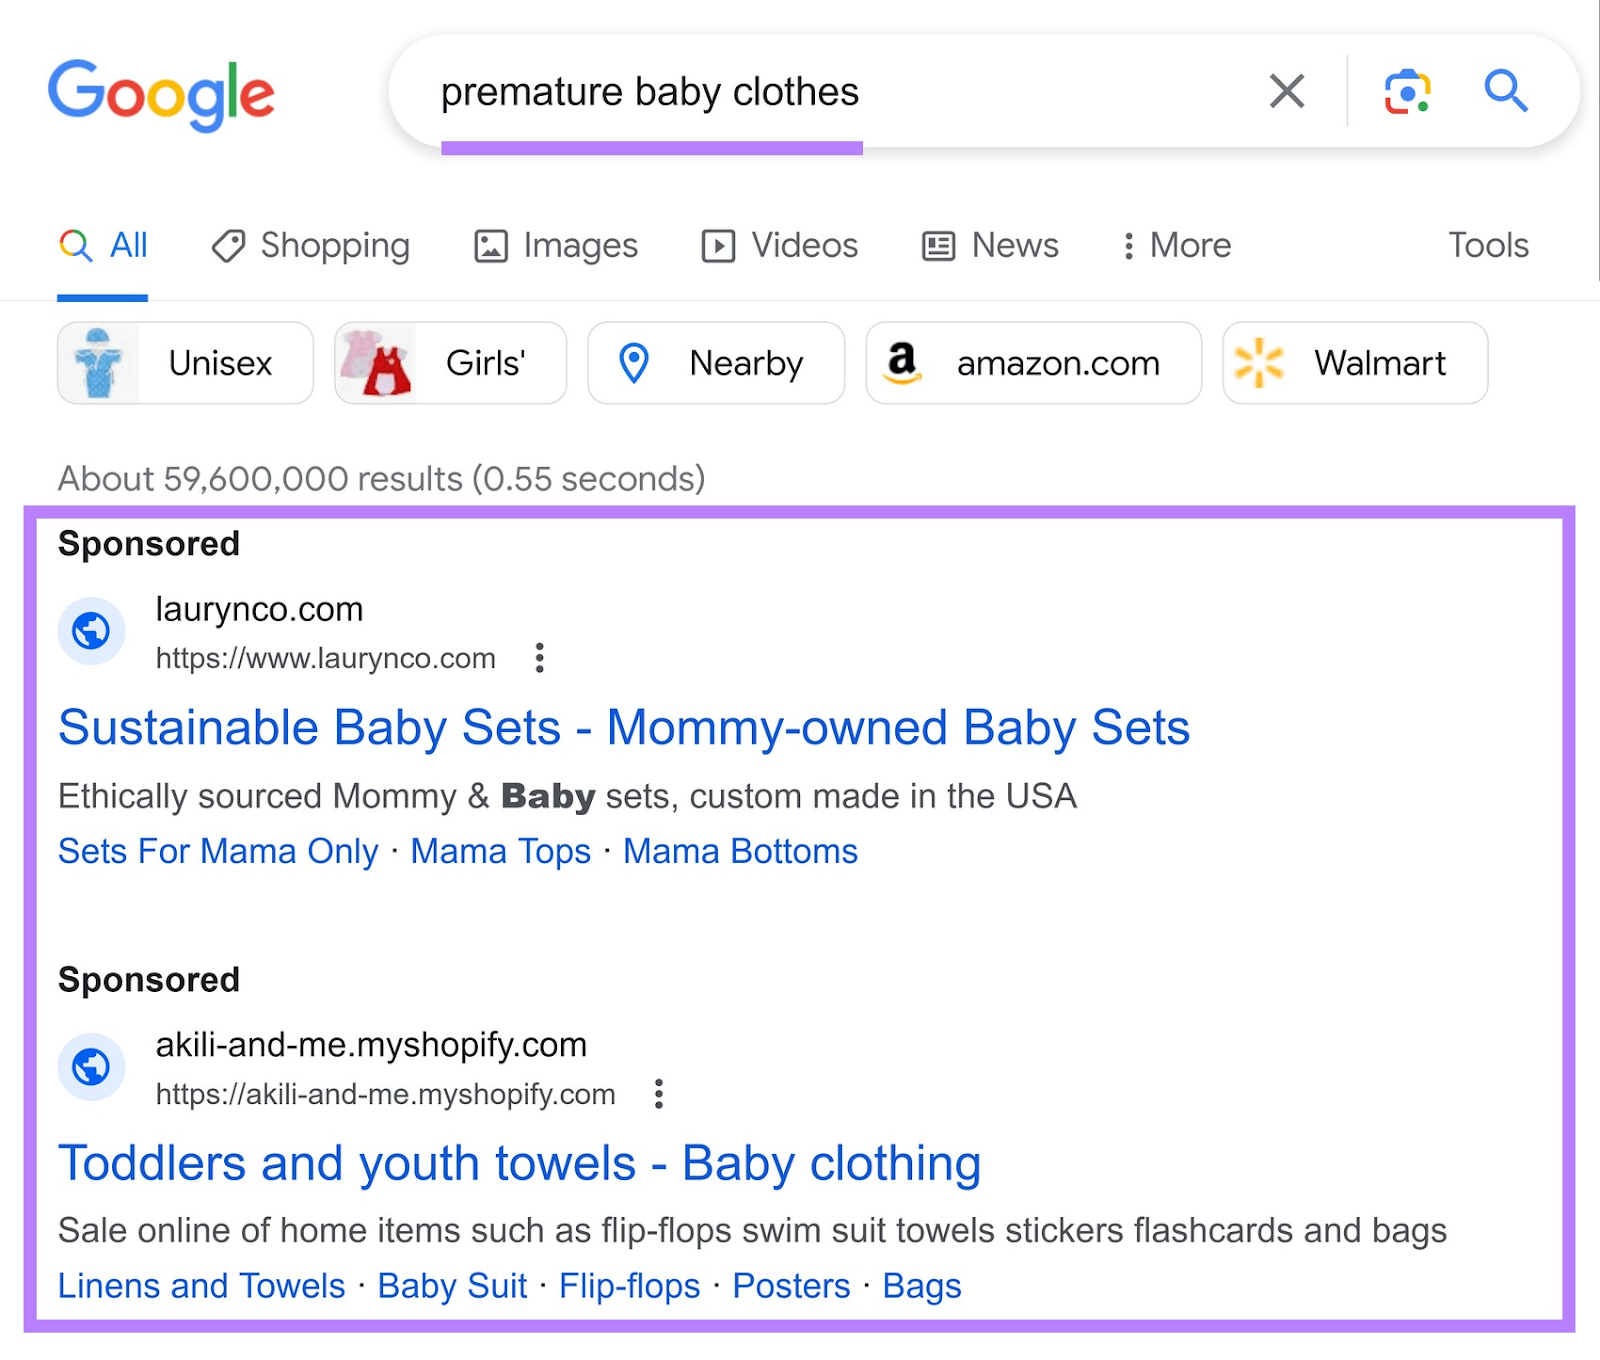Screen dimensions: 1600x1360
Task: Click the Linens and Towels sitelink
Action: pos(201,1286)
